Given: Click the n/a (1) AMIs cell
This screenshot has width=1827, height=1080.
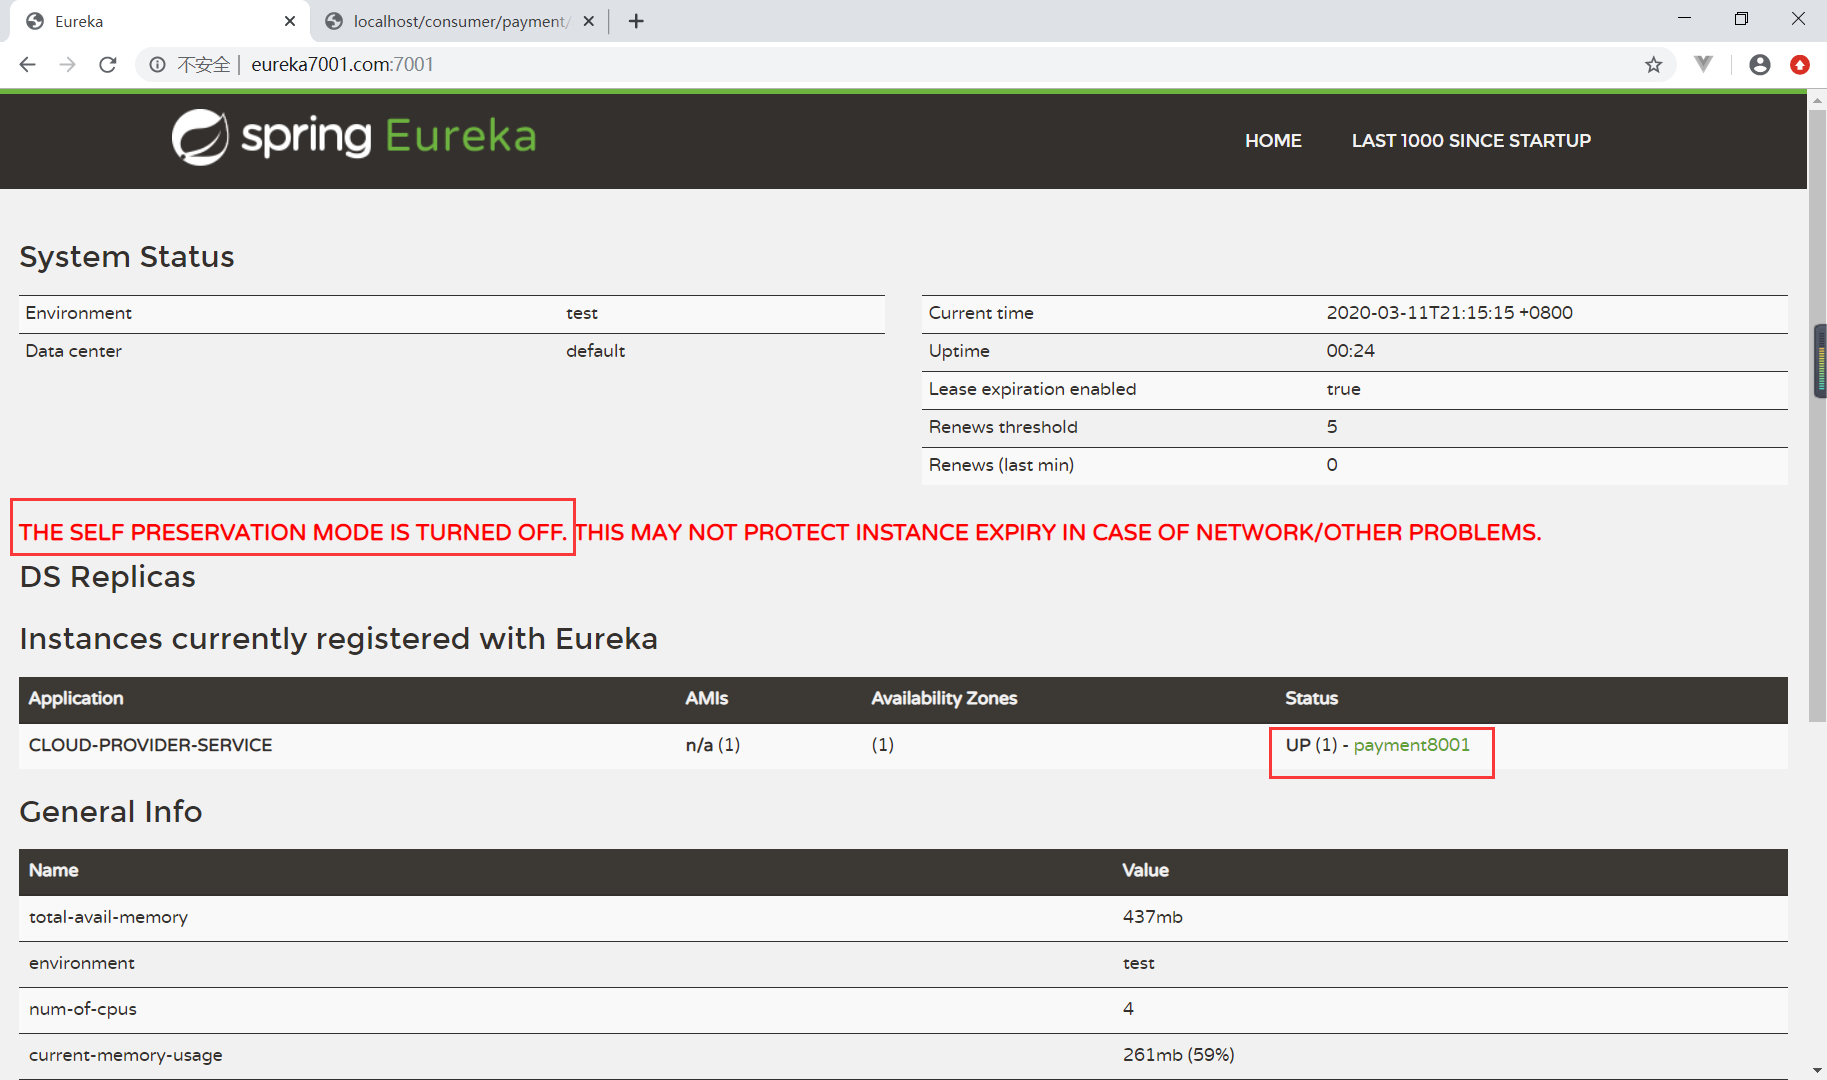Looking at the screenshot, I should [x=713, y=745].
